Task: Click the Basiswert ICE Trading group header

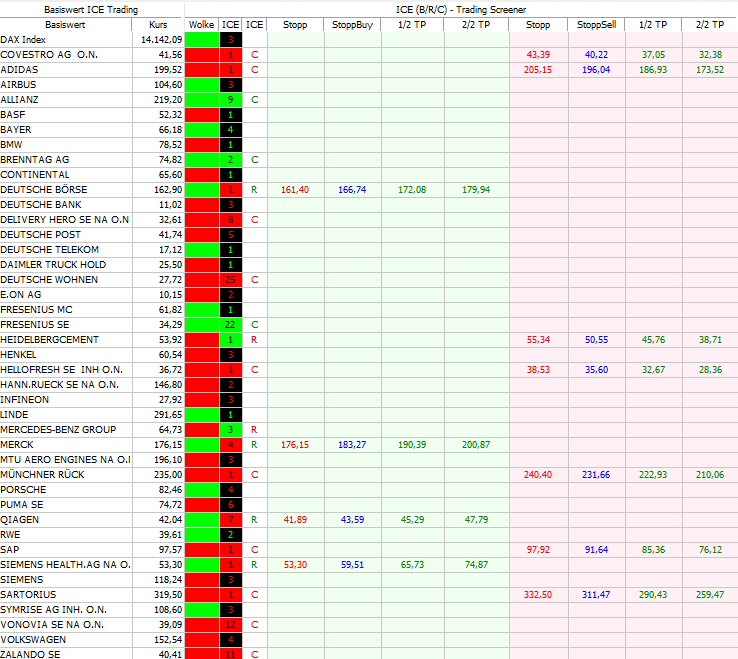Action: 91,9
